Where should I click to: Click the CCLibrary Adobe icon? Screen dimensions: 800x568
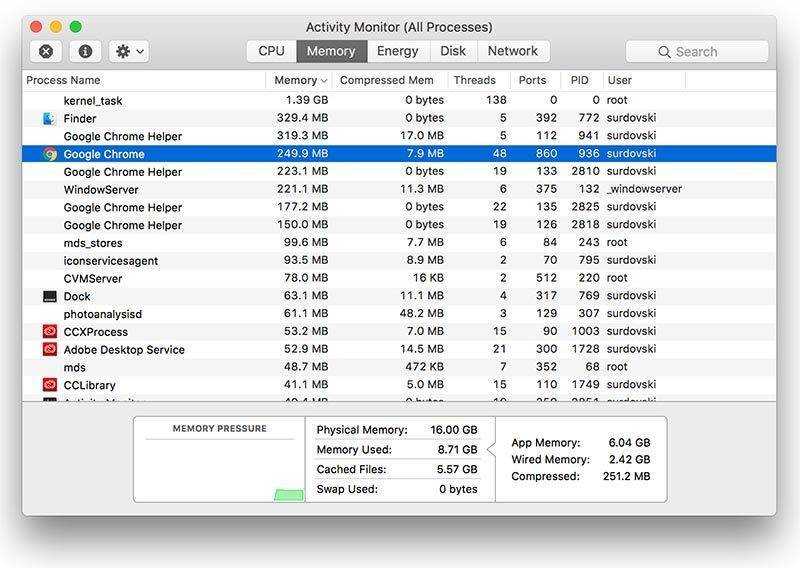(x=49, y=385)
